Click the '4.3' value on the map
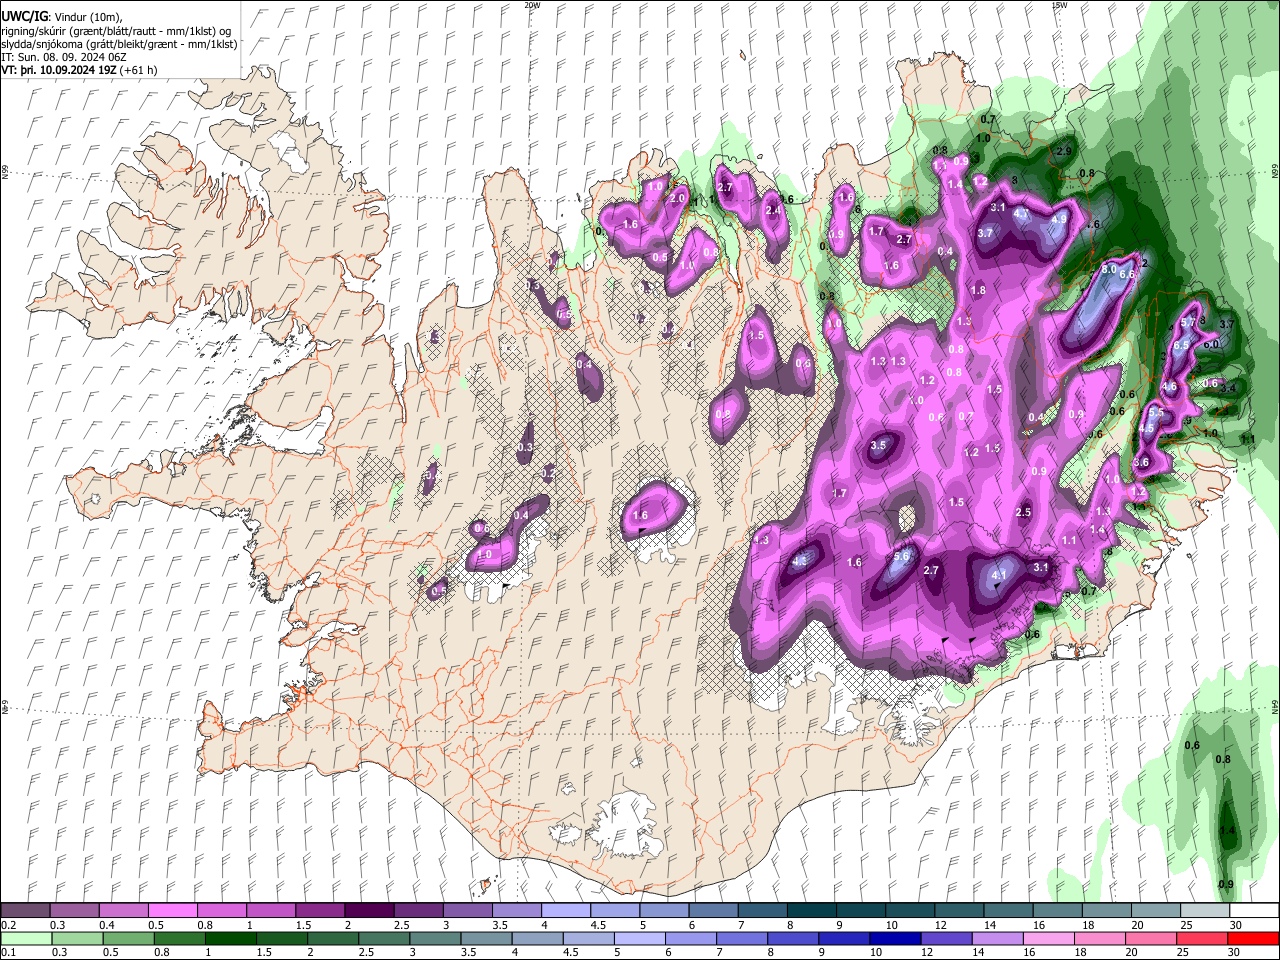1280x960 pixels. pos(799,561)
